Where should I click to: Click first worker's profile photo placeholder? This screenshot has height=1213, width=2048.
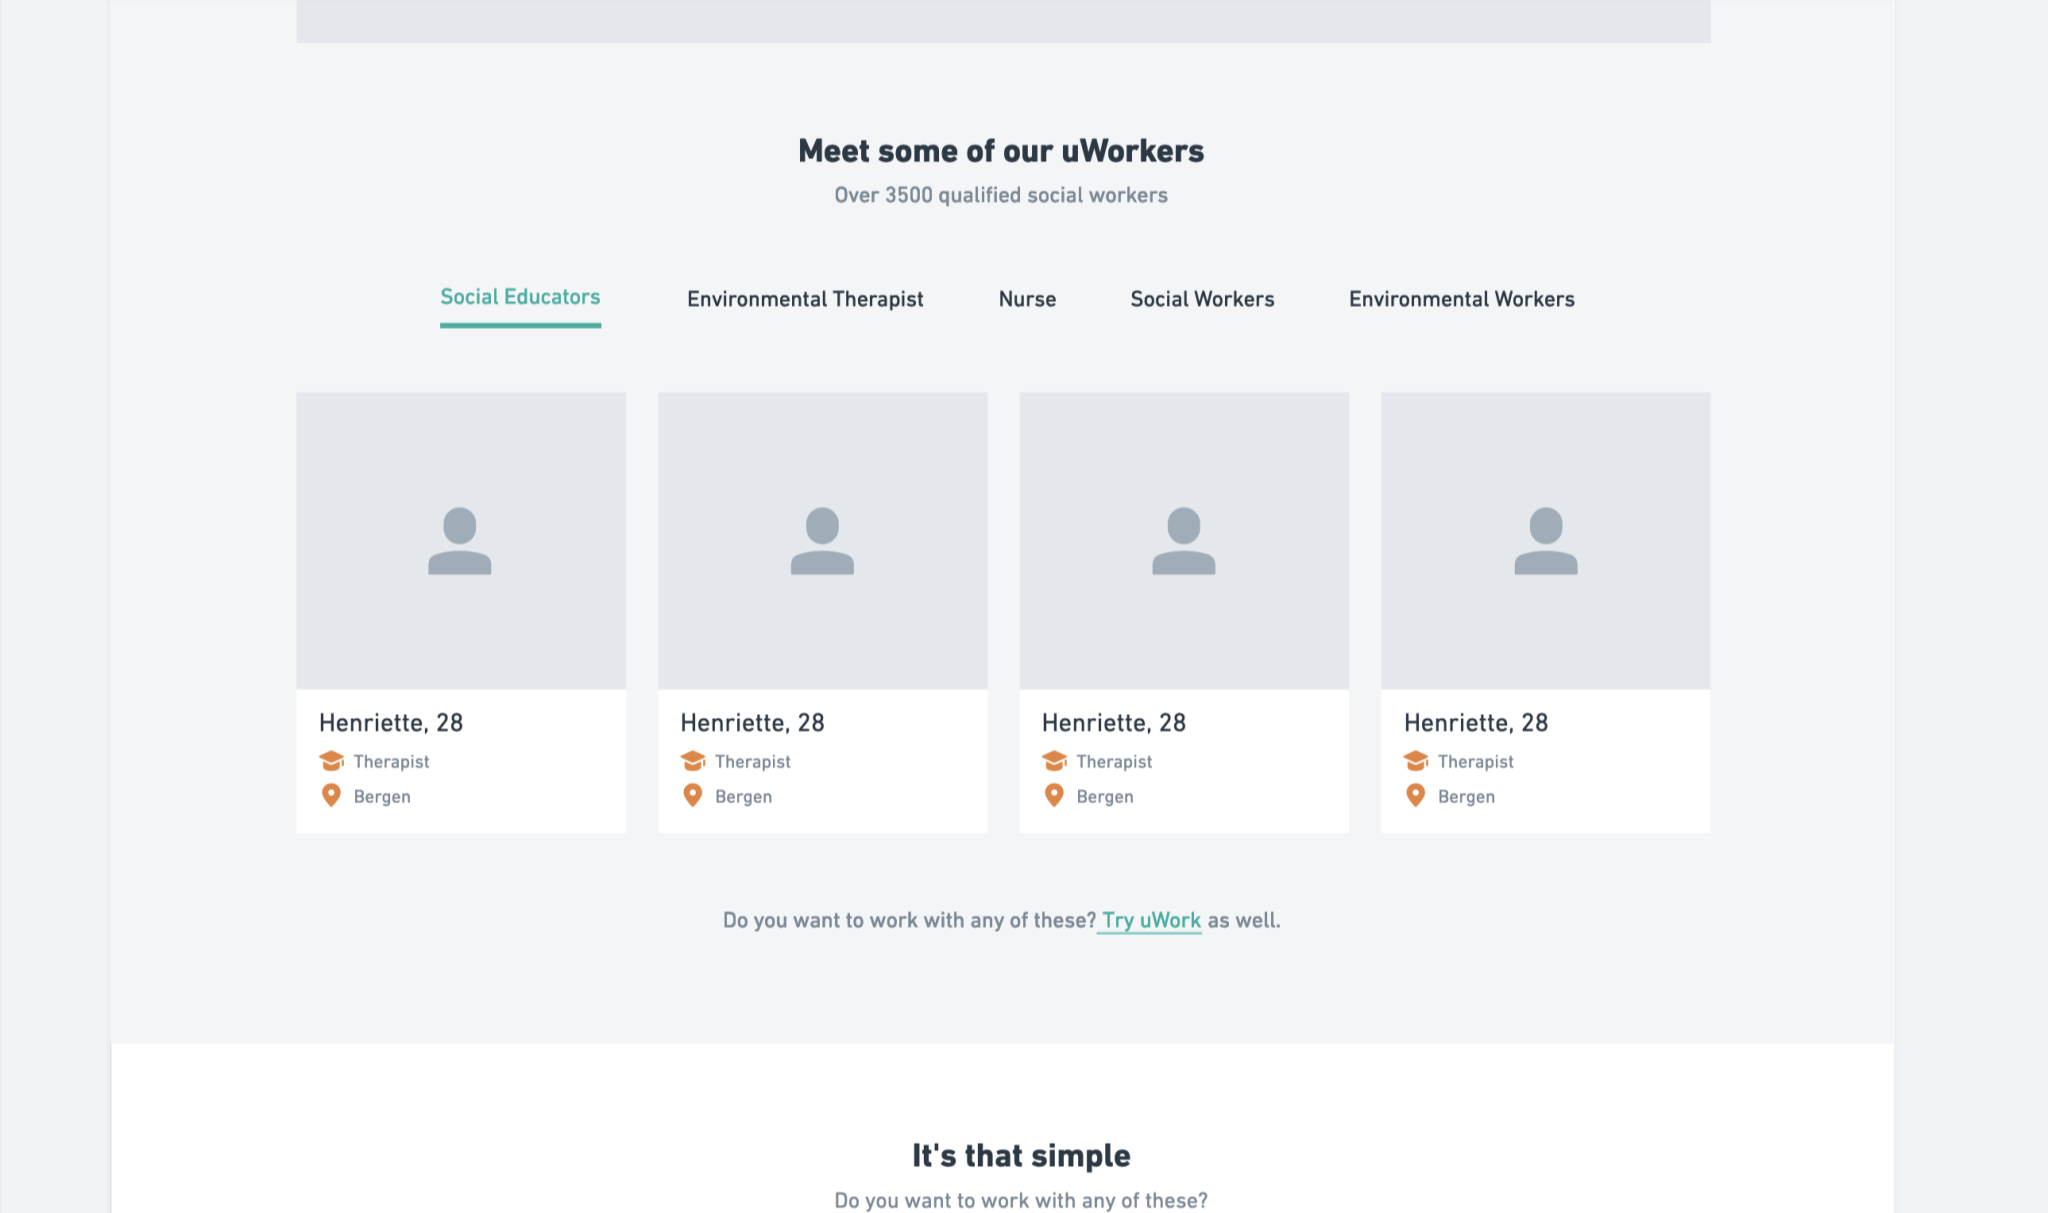(461, 540)
